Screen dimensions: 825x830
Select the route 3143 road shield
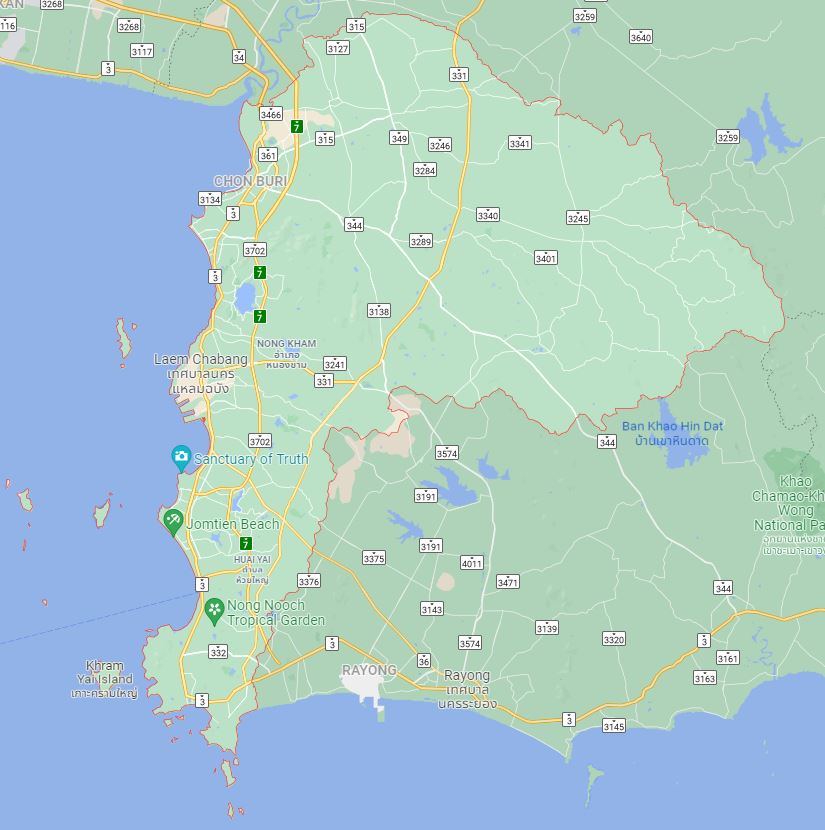[432, 609]
